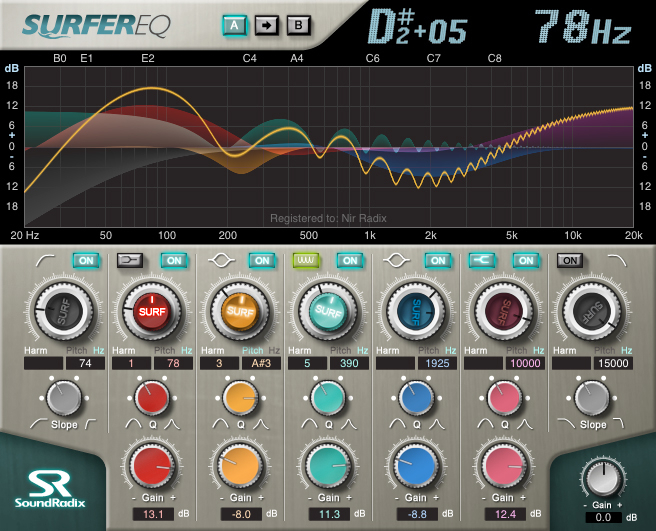Click the grey SURF button on high-pass band
Viewport: 656px width, 531px height.
pos(64,312)
